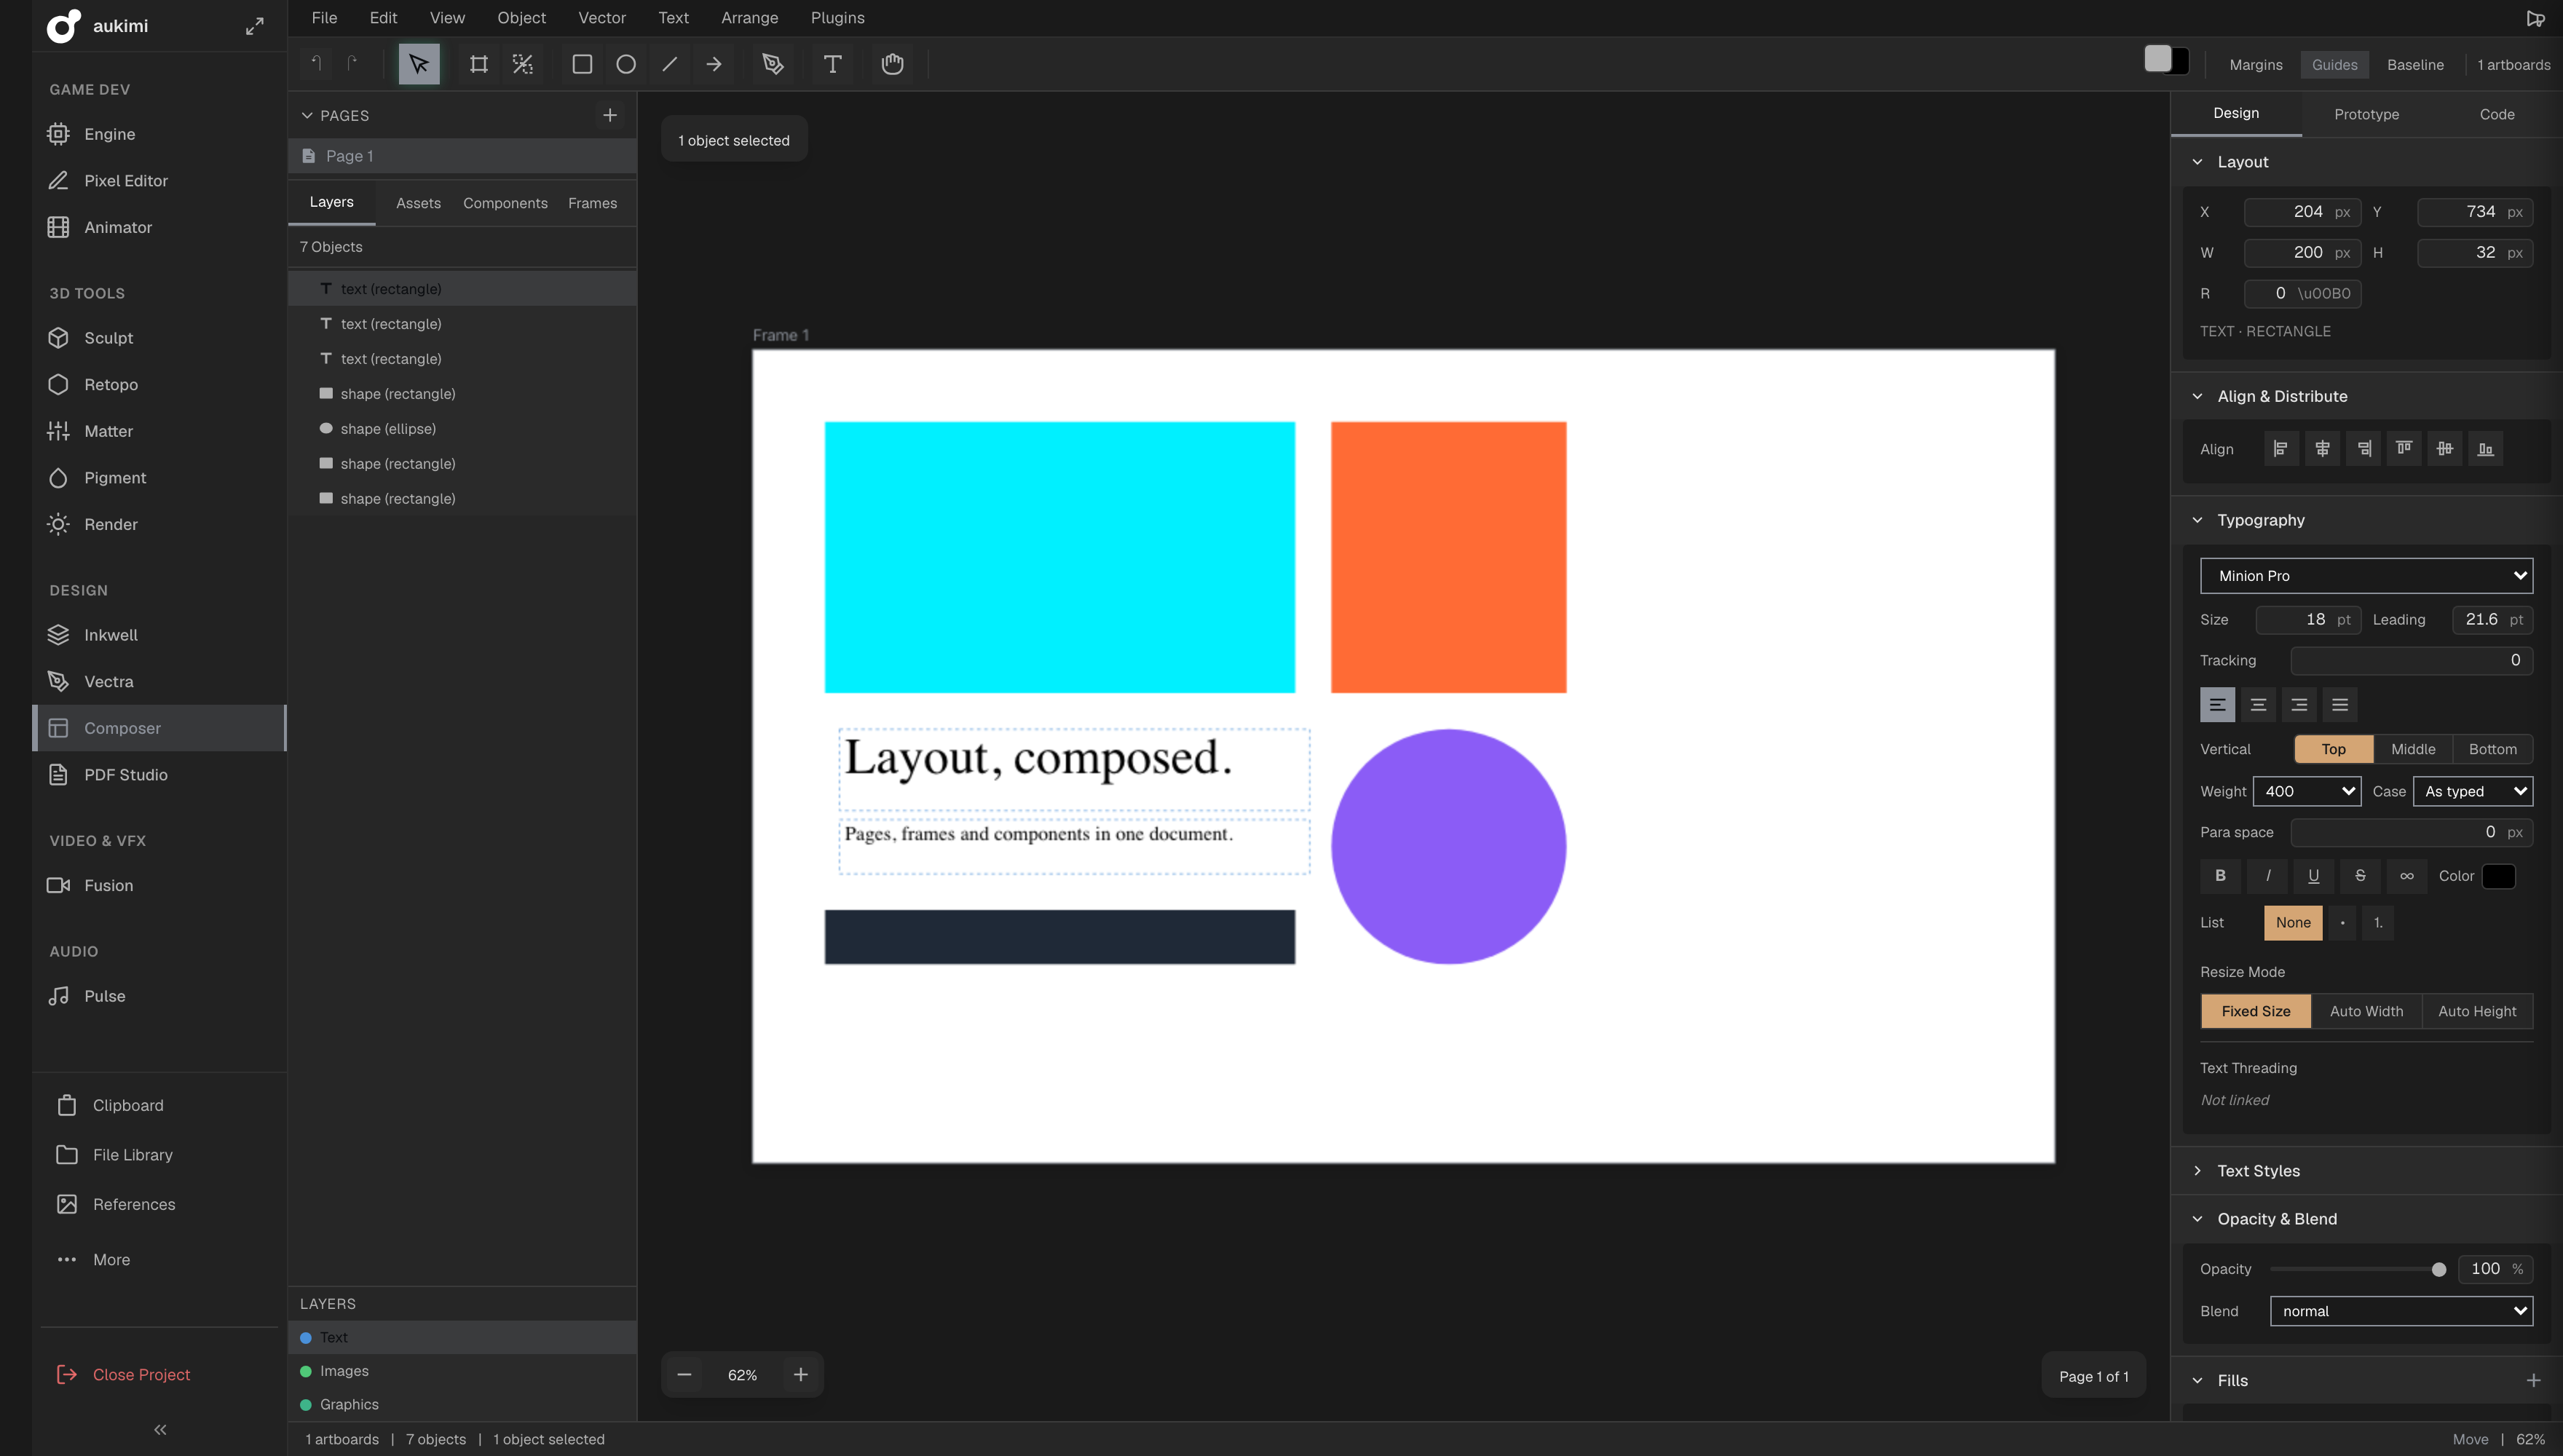This screenshot has width=2563, height=1456.
Task: Click the X position input field
Action: tap(2302, 212)
